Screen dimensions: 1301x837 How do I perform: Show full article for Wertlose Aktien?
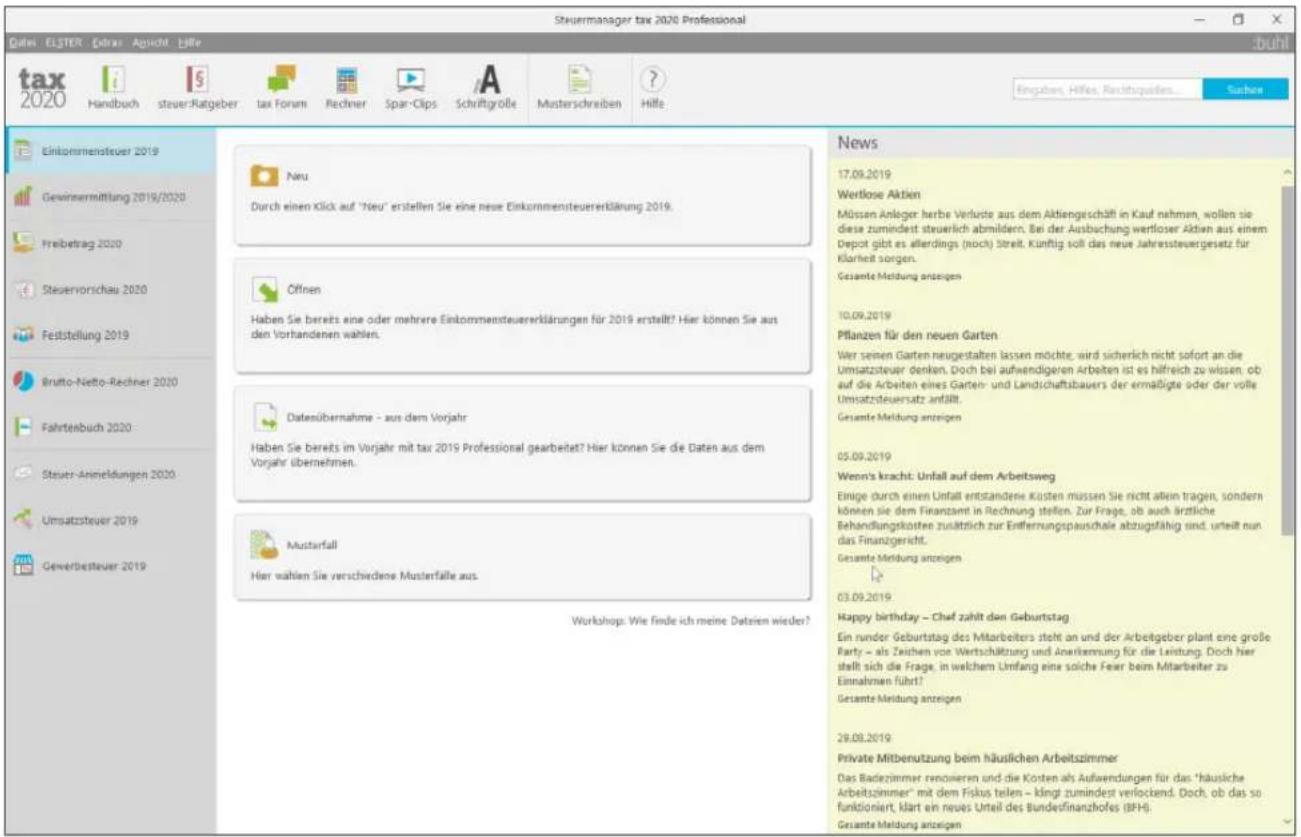[899, 276]
